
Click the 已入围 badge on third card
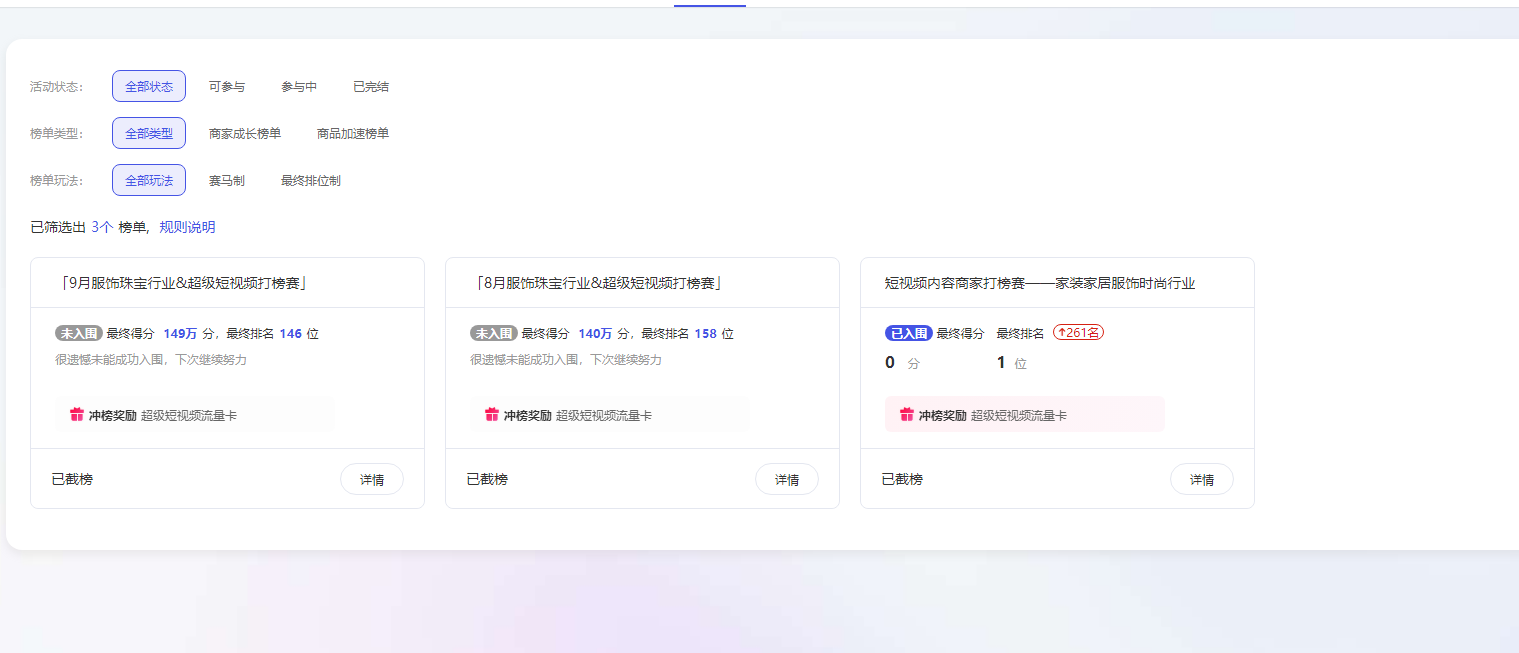908,334
